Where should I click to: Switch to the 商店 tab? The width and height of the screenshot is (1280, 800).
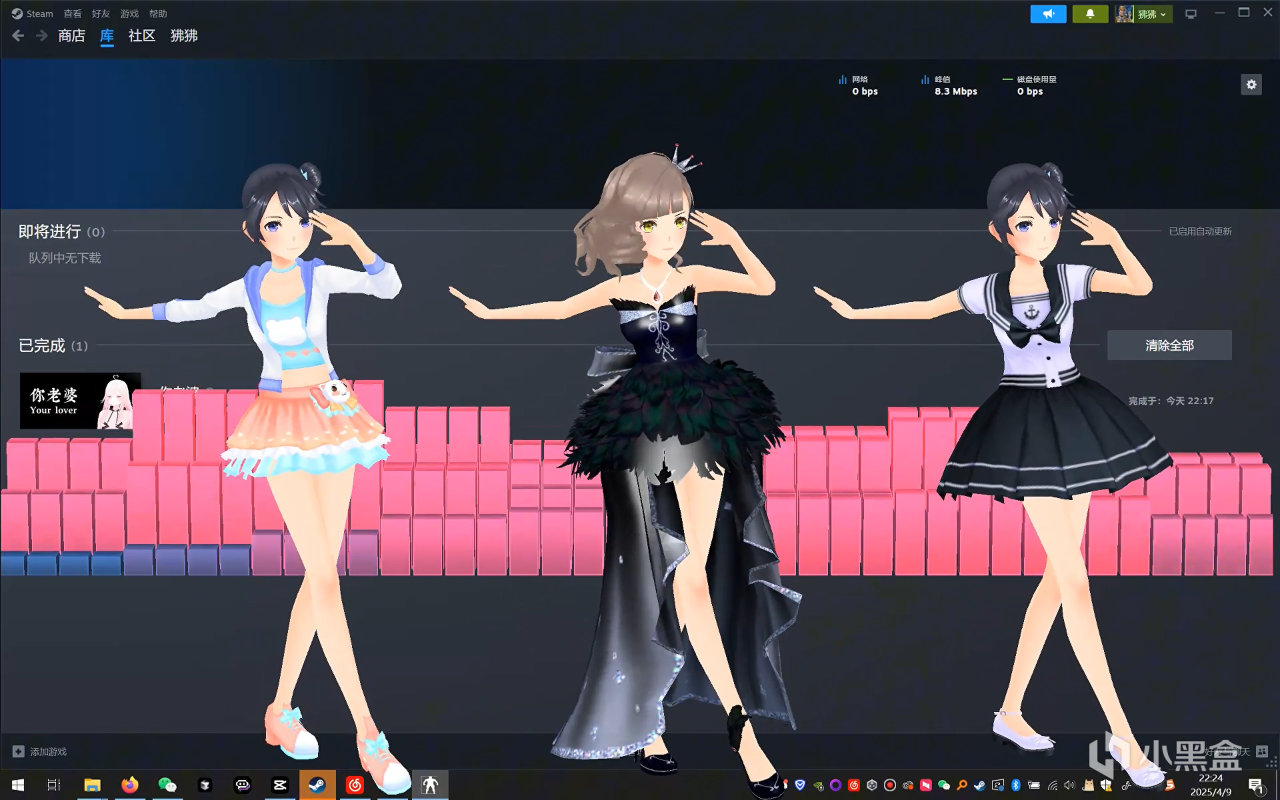click(x=72, y=36)
